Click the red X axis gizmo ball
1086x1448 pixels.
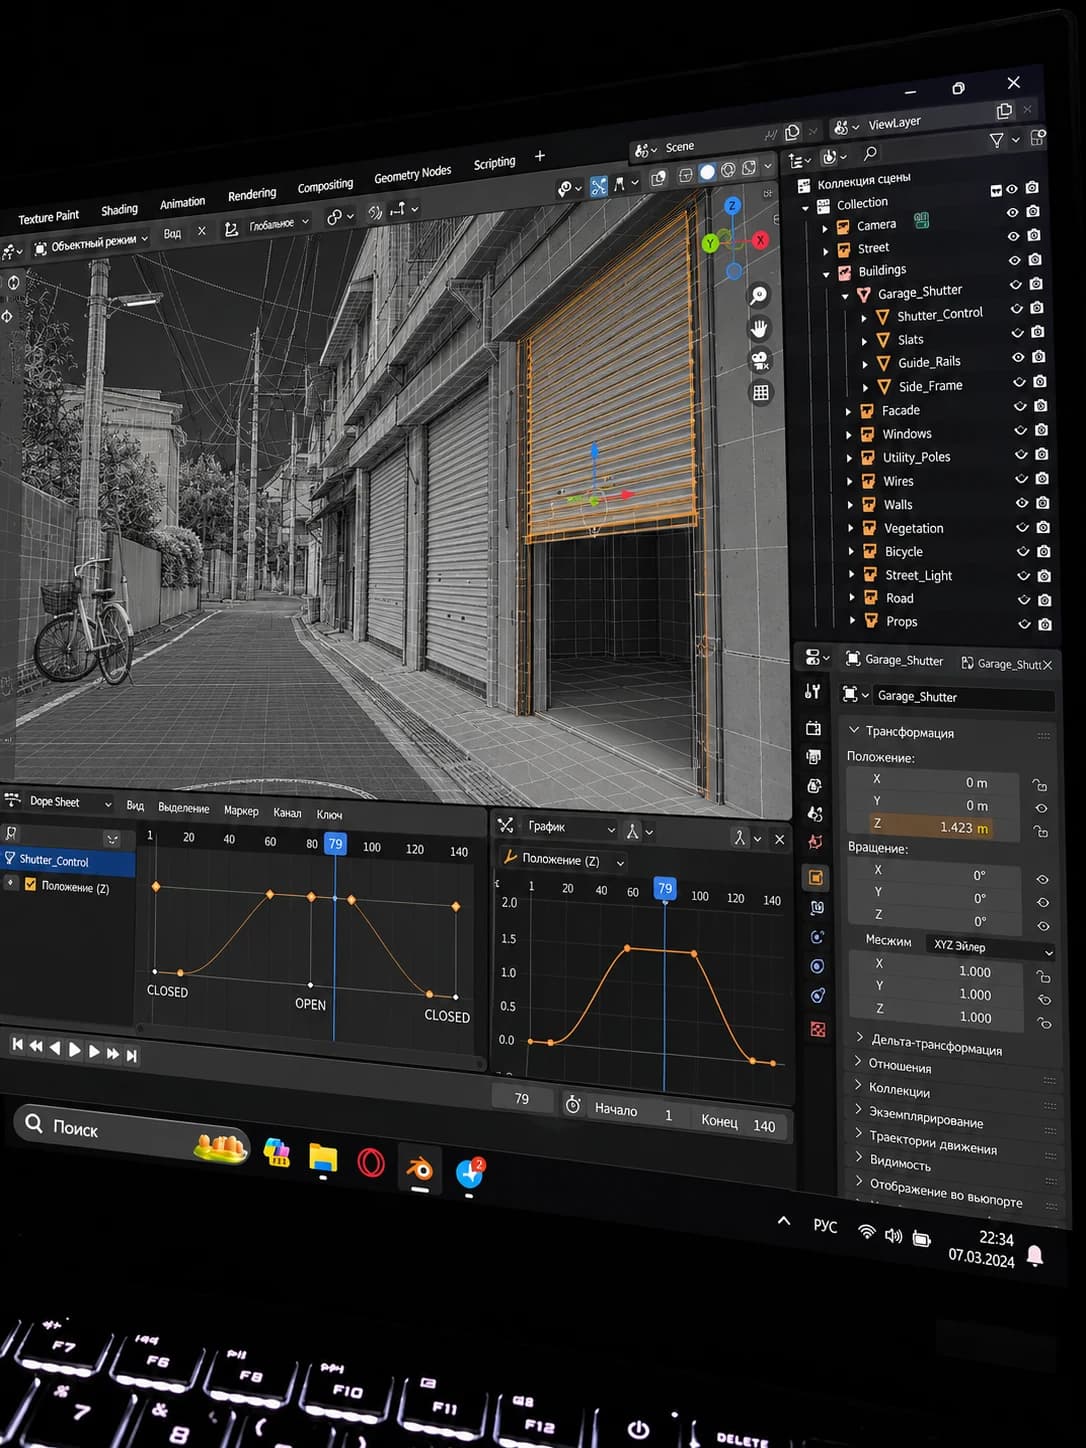[760, 240]
